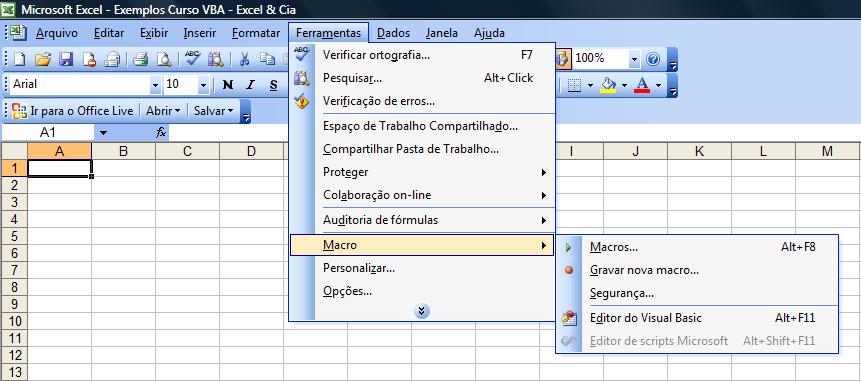861x381 pixels.
Task: Open the Formatar menu
Action: 255,33
